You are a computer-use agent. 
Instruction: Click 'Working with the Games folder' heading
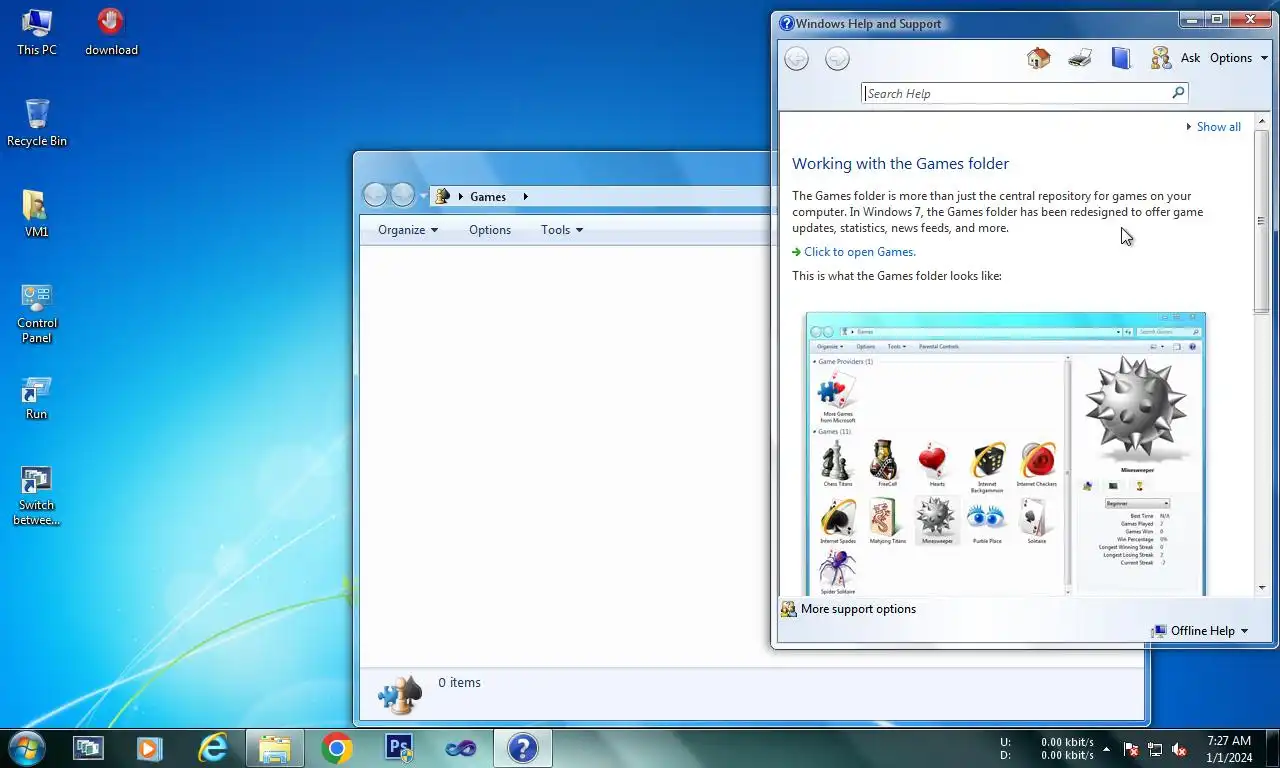[x=900, y=164]
